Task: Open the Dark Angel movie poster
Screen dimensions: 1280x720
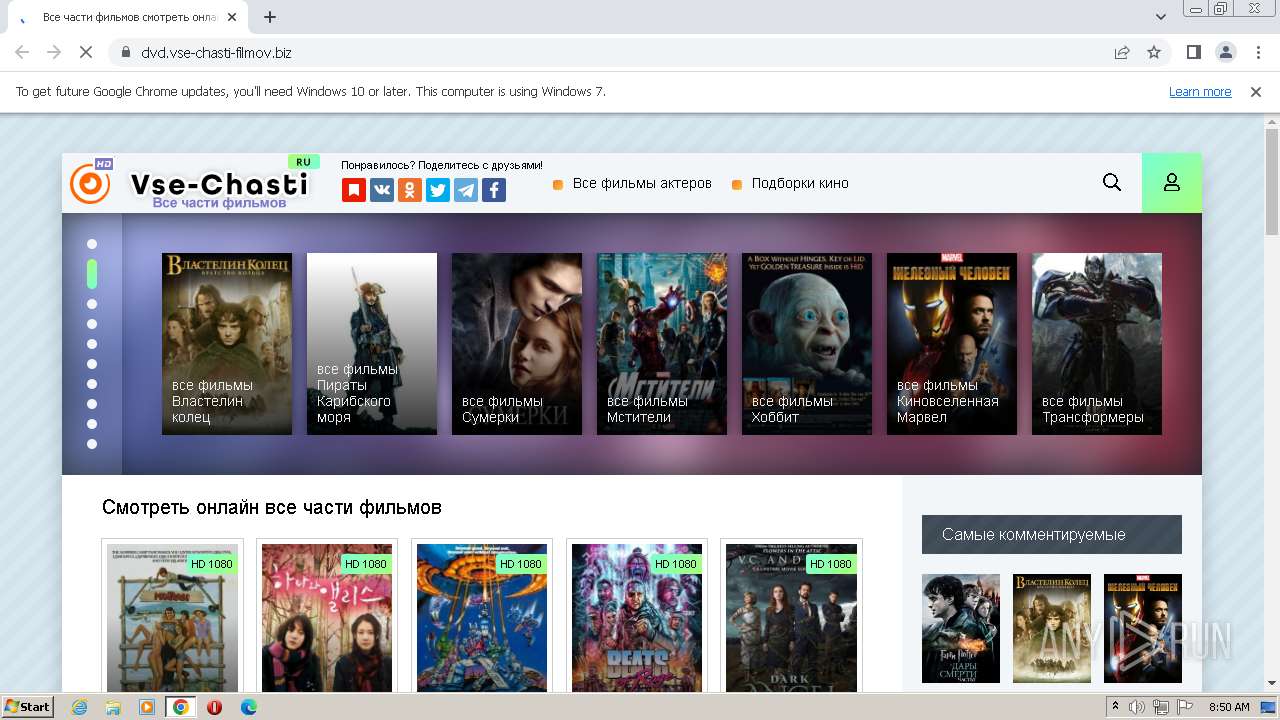Action: click(x=792, y=618)
